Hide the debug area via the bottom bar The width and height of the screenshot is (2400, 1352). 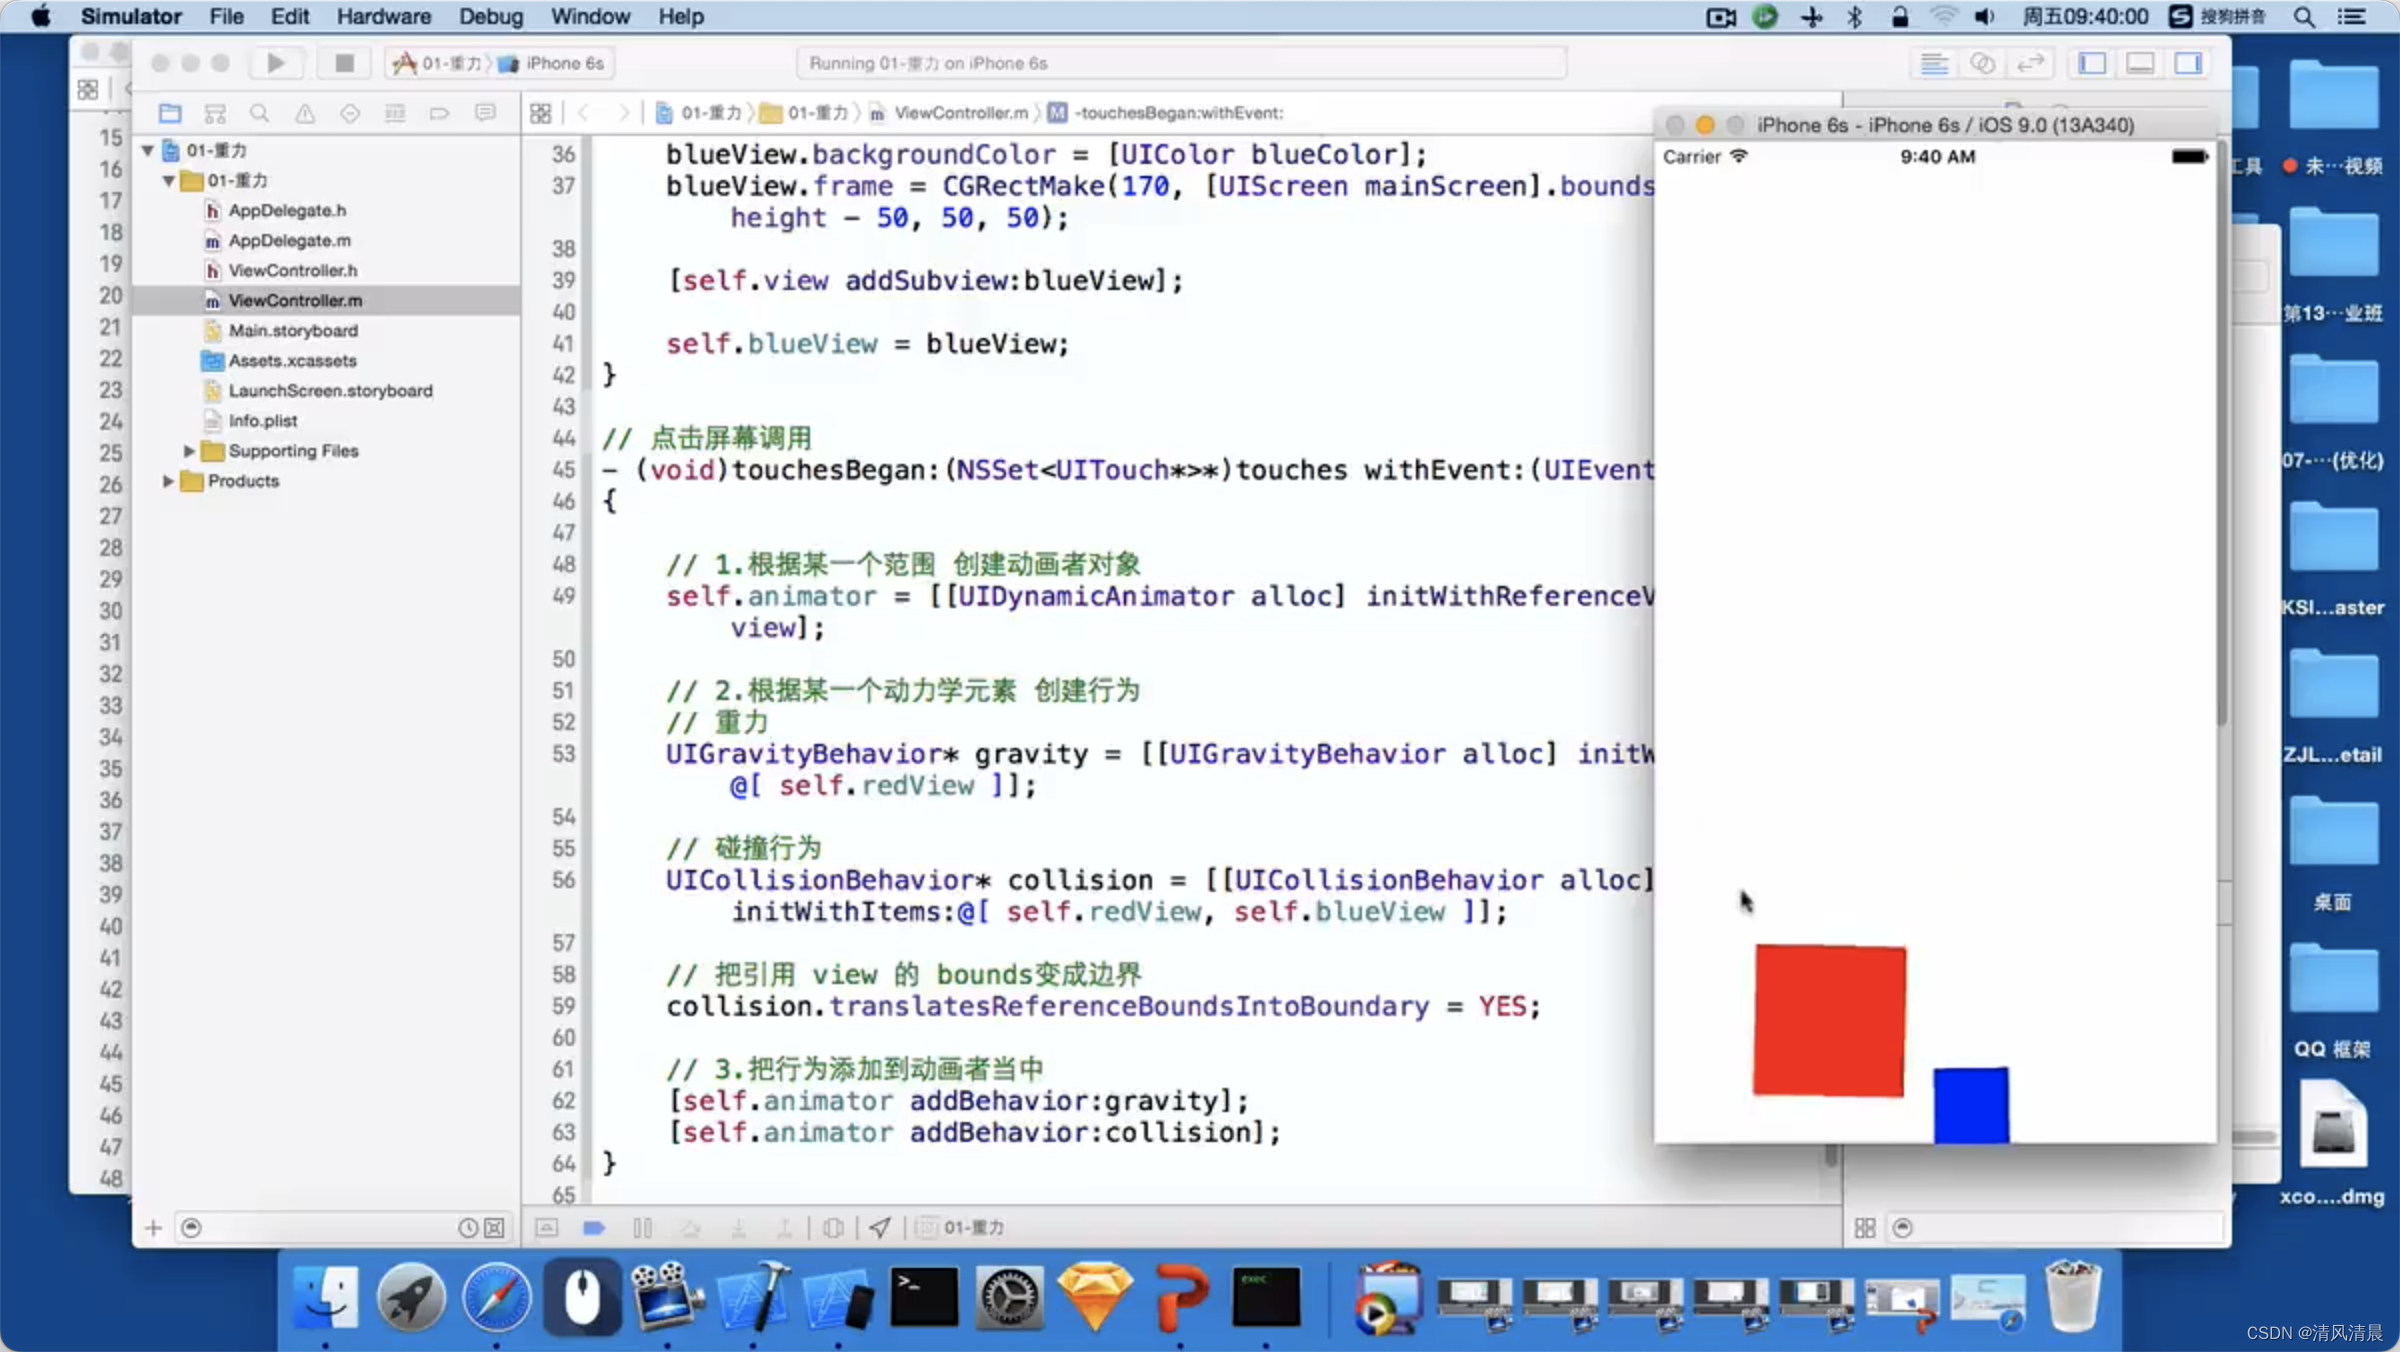click(546, 1227)
